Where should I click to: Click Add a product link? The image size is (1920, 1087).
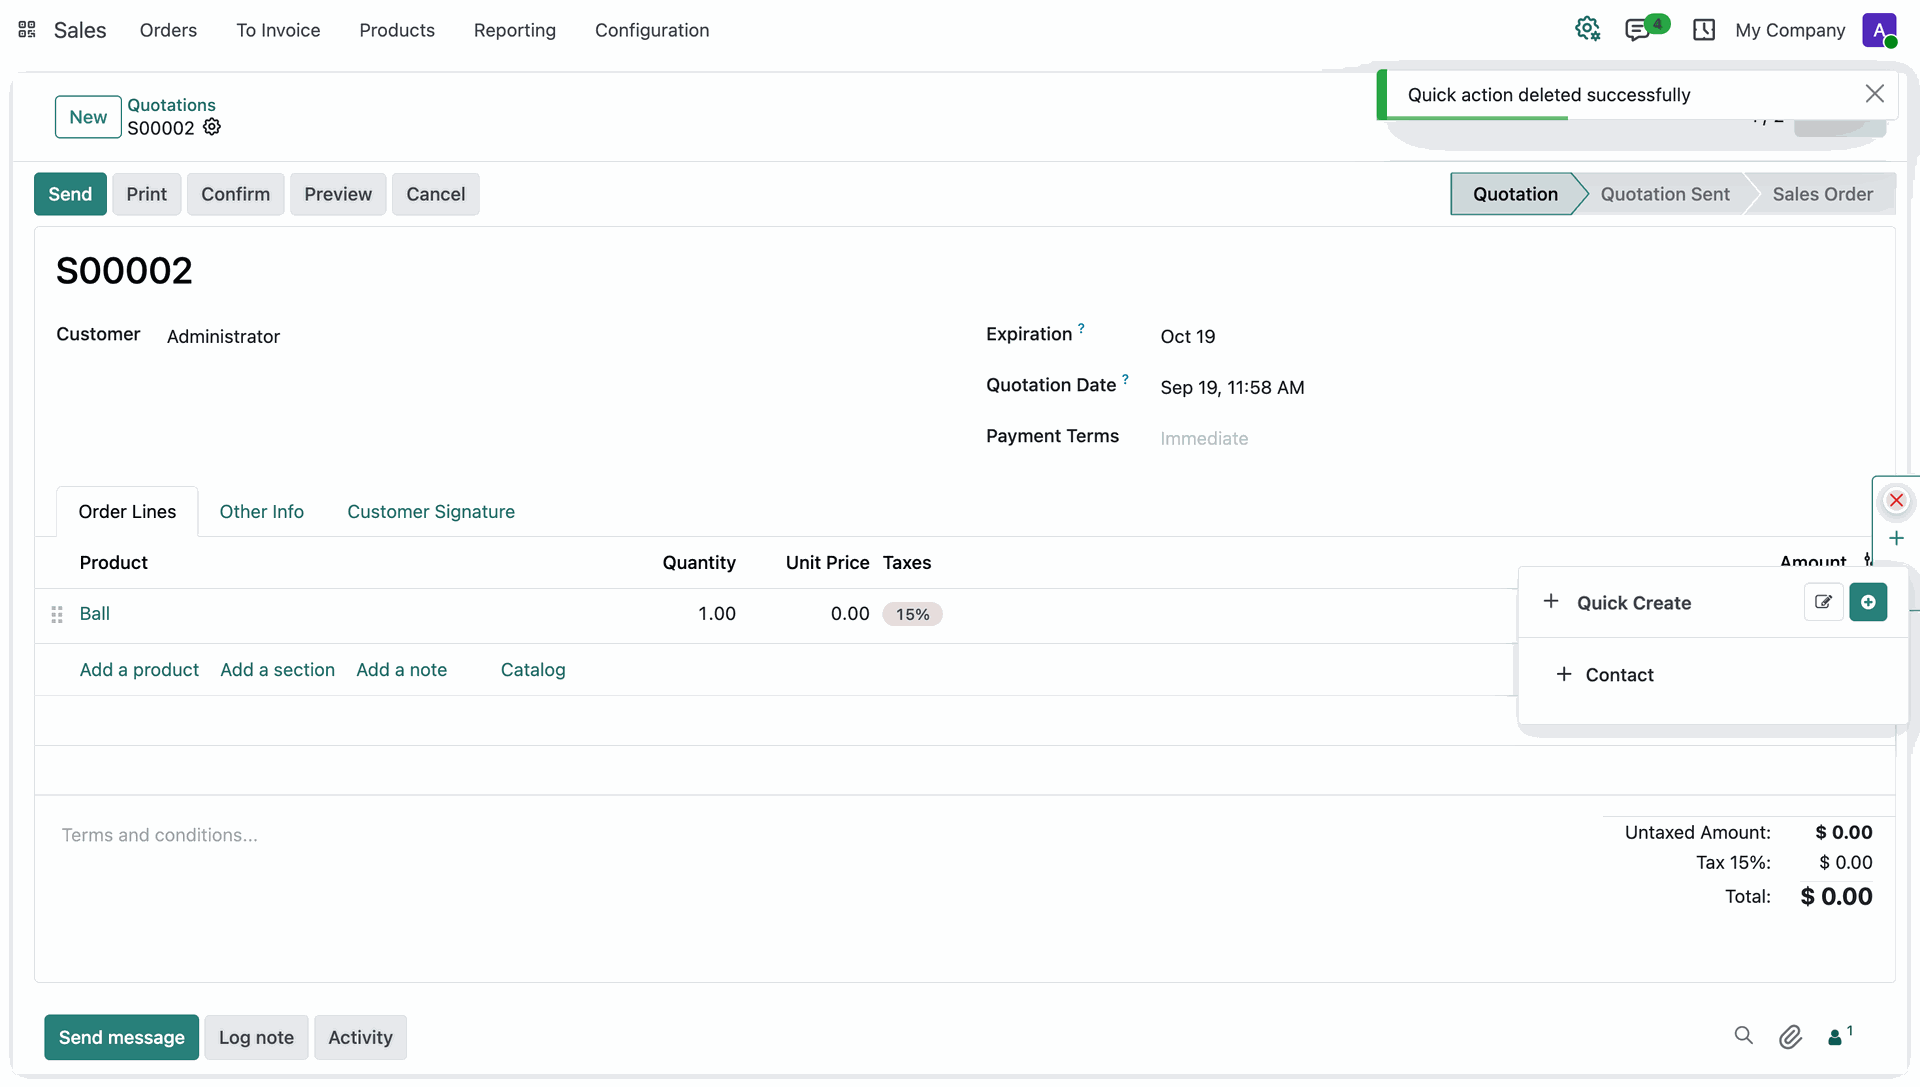(x=139, y=669)
